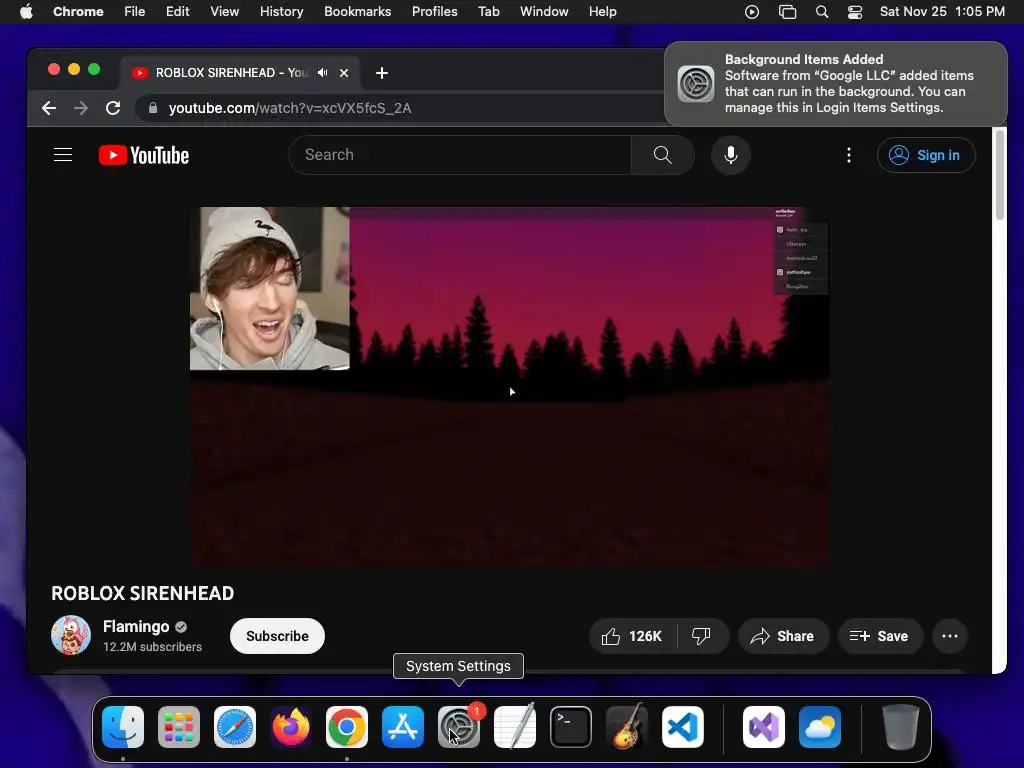Open Finder from the Dock
Screen dimensions: 1024x768
click(123, 727)
